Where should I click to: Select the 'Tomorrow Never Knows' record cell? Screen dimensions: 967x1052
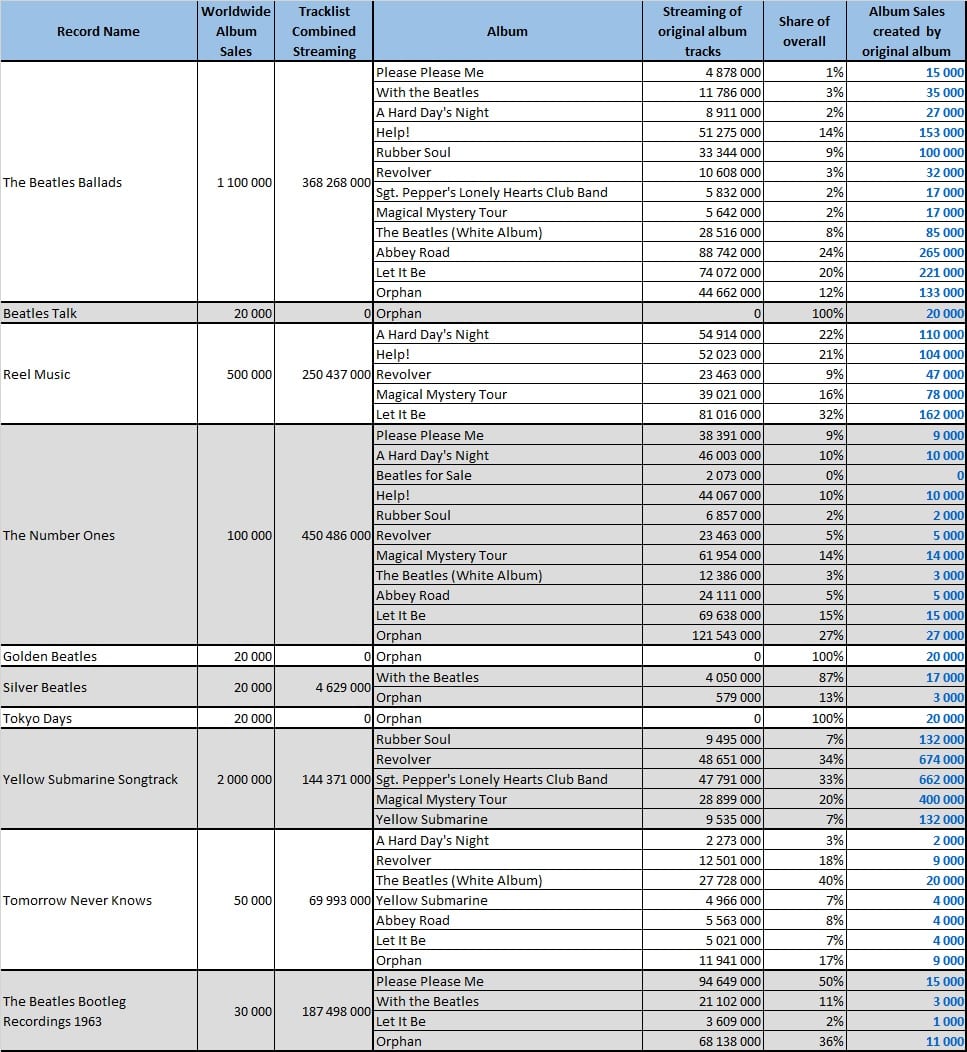click(x=99, y=900)
